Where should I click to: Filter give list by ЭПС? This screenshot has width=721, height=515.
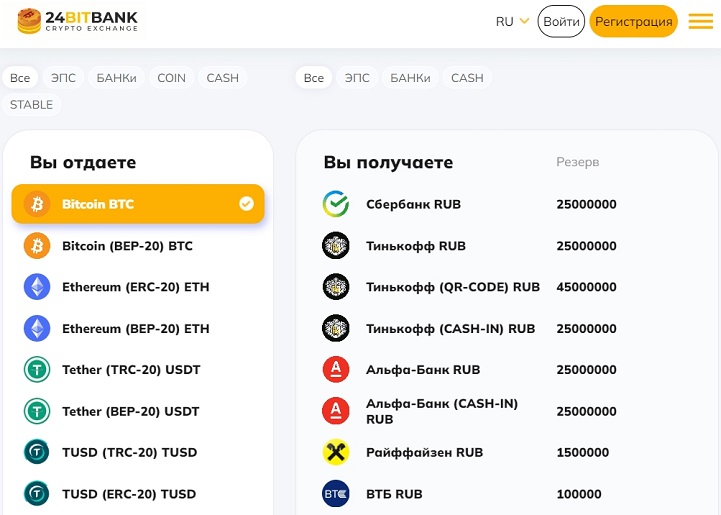[63, 78]
